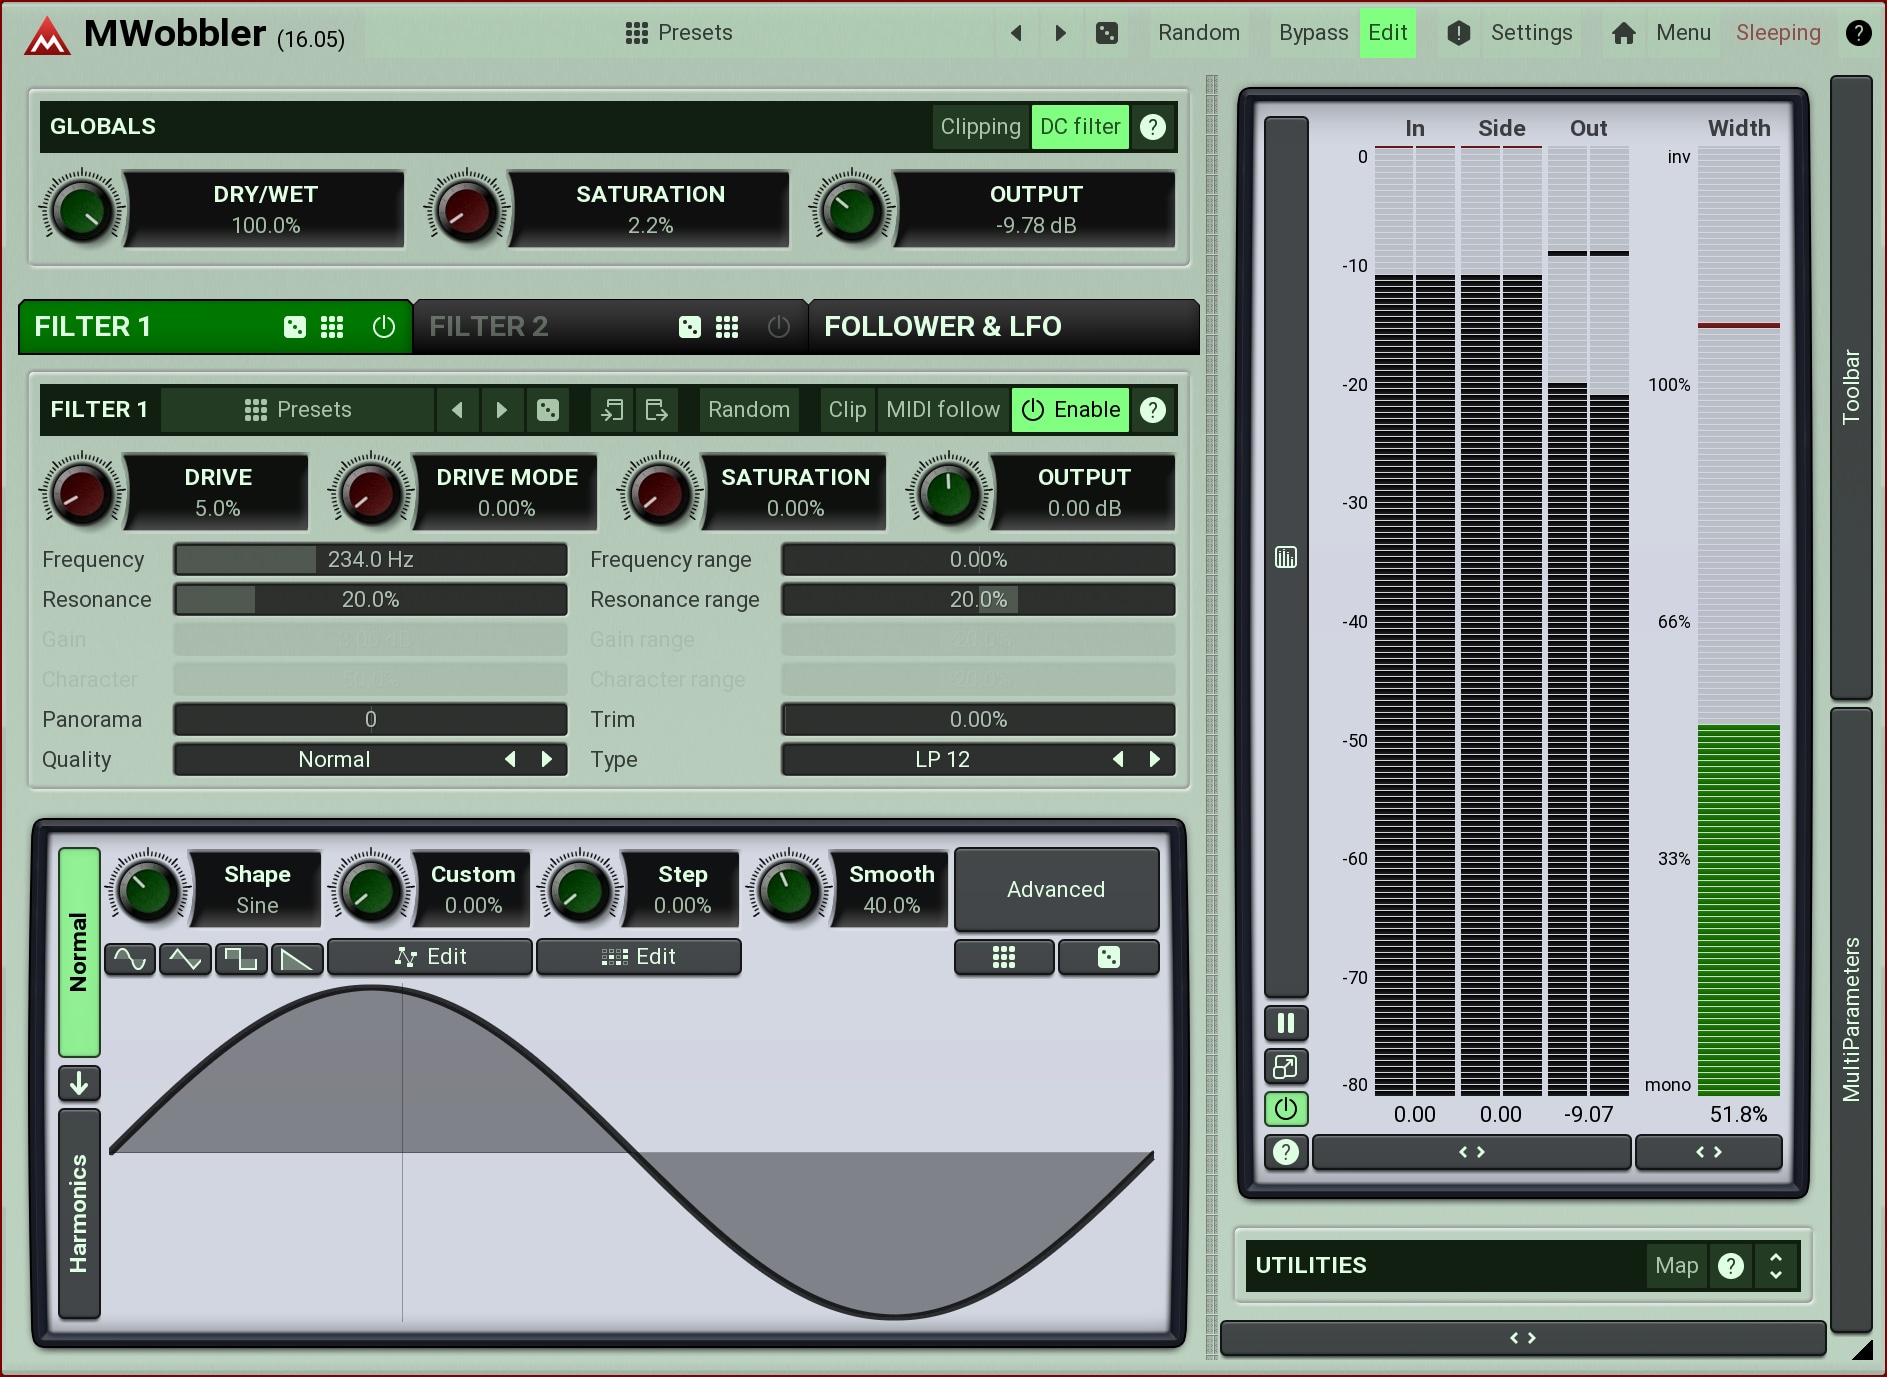Viewport: 1887px width, 1377px height.
Task: Toggle the Clipping option in Globals
Action: point(980,127)
